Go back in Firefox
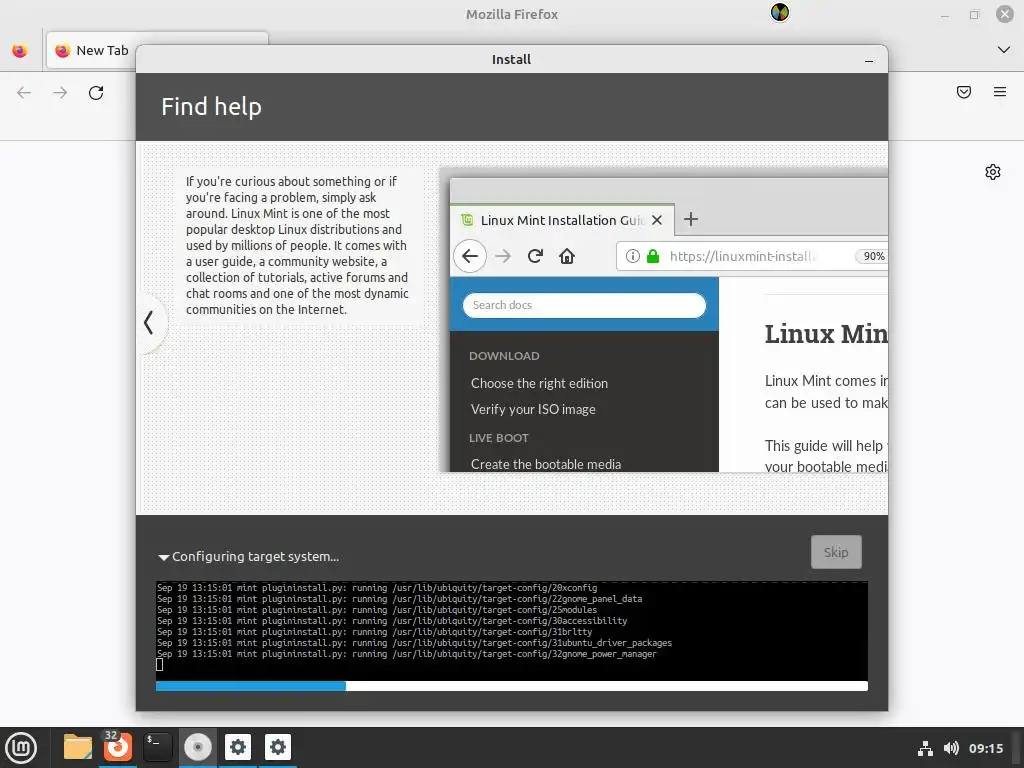This screenshot has height=768, width=1024. tap(24, 93)
